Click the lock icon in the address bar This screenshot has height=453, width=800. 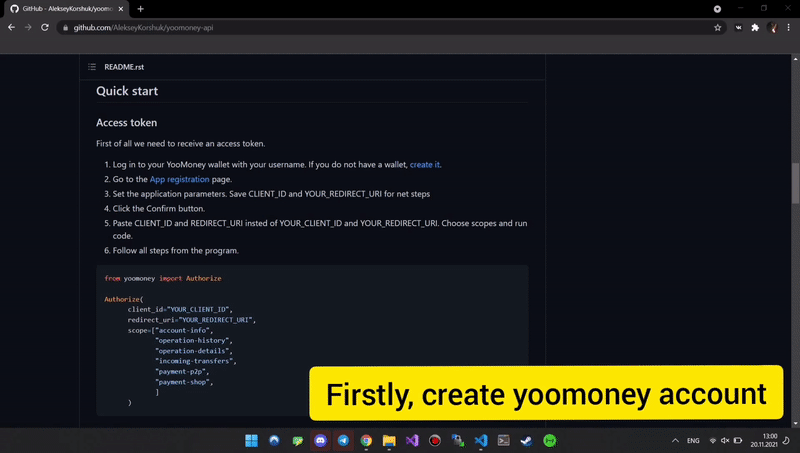(65, 28)
